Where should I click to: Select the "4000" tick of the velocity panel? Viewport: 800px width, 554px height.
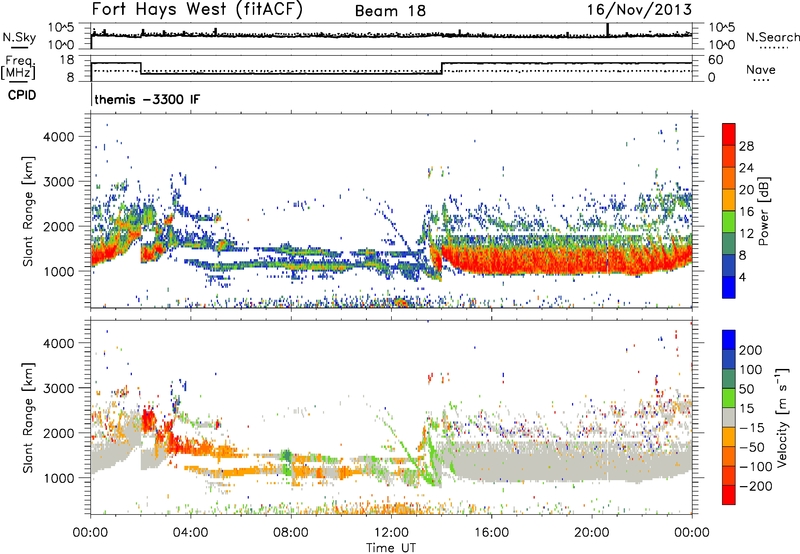[x=58, y=343]
